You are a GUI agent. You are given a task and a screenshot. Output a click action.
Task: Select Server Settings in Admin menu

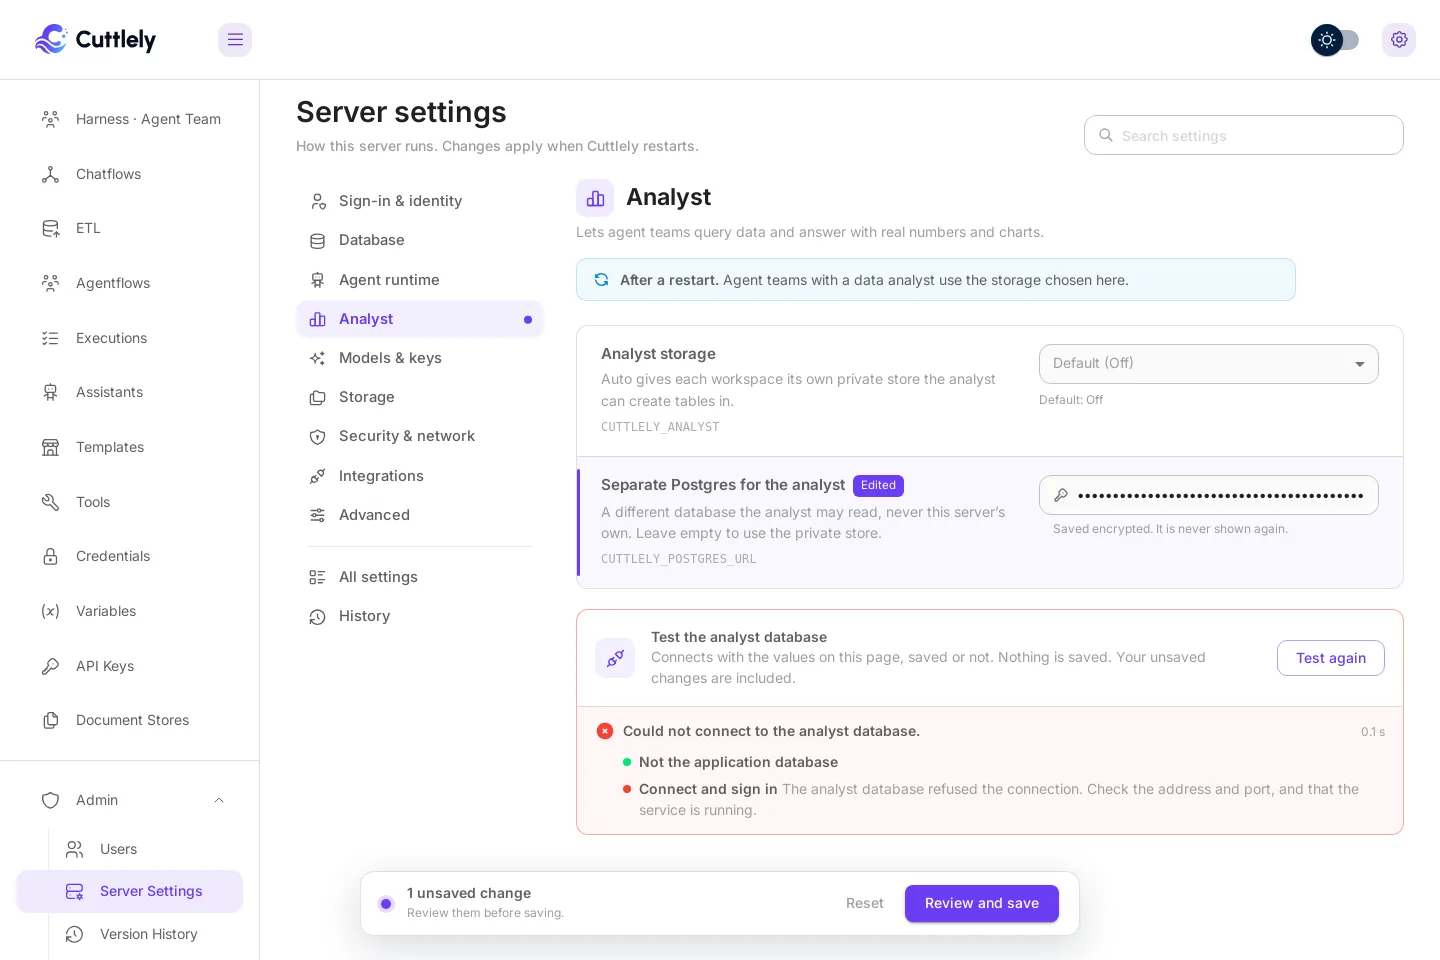coord(130,891)
